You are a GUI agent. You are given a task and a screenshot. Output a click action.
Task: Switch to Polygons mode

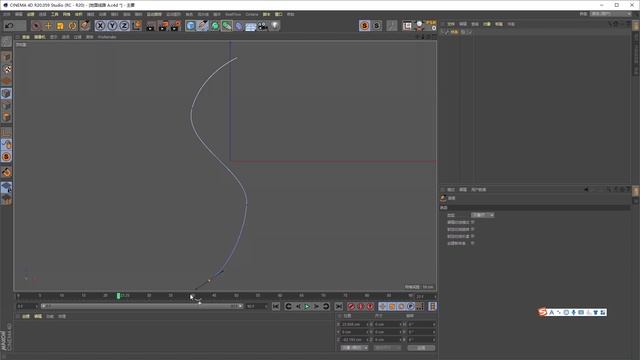click(x=6, y=117)
